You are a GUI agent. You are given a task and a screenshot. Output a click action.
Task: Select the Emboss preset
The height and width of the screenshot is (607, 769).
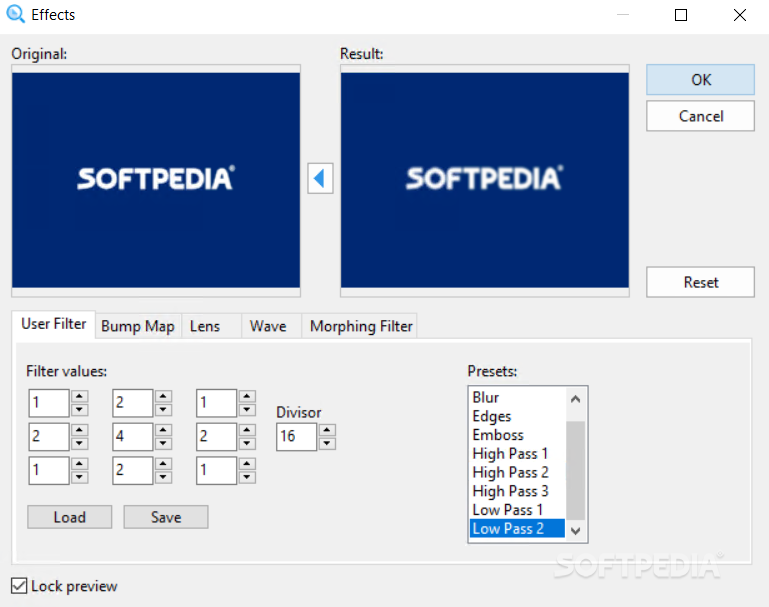click(x=517, y=435)
